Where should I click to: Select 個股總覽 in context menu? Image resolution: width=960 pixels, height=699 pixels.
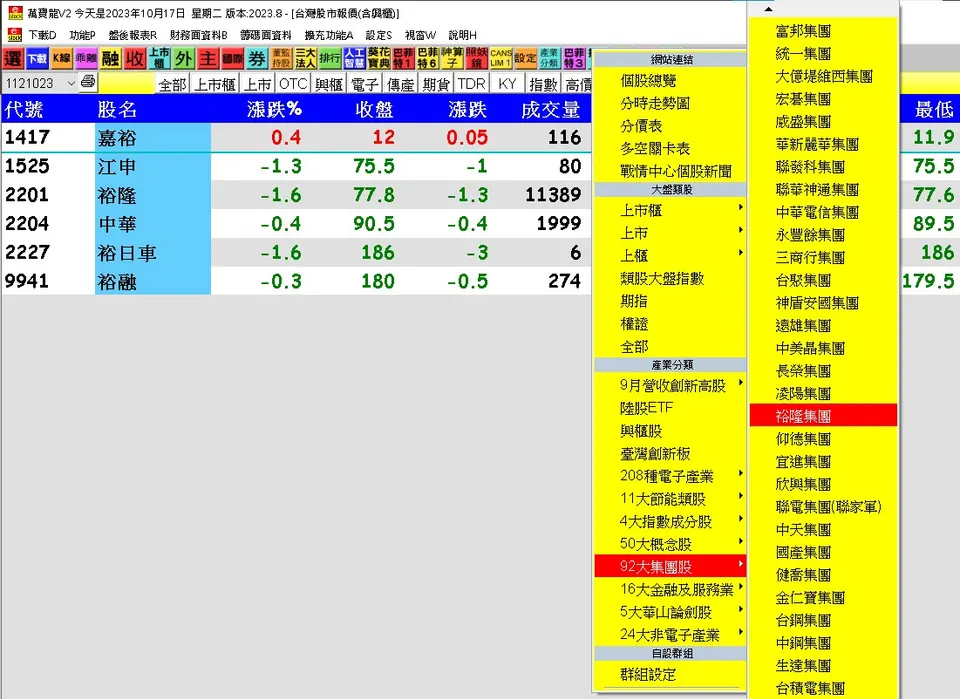670,81
